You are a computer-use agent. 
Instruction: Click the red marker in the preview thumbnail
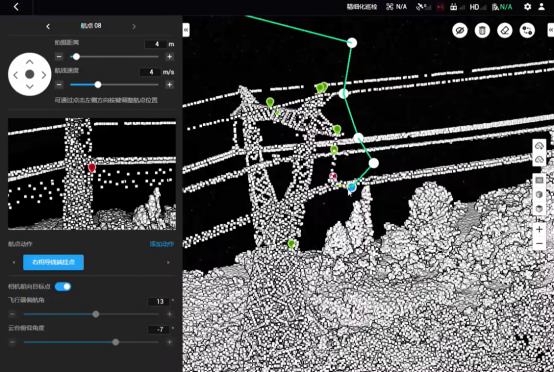click(92, 167)
